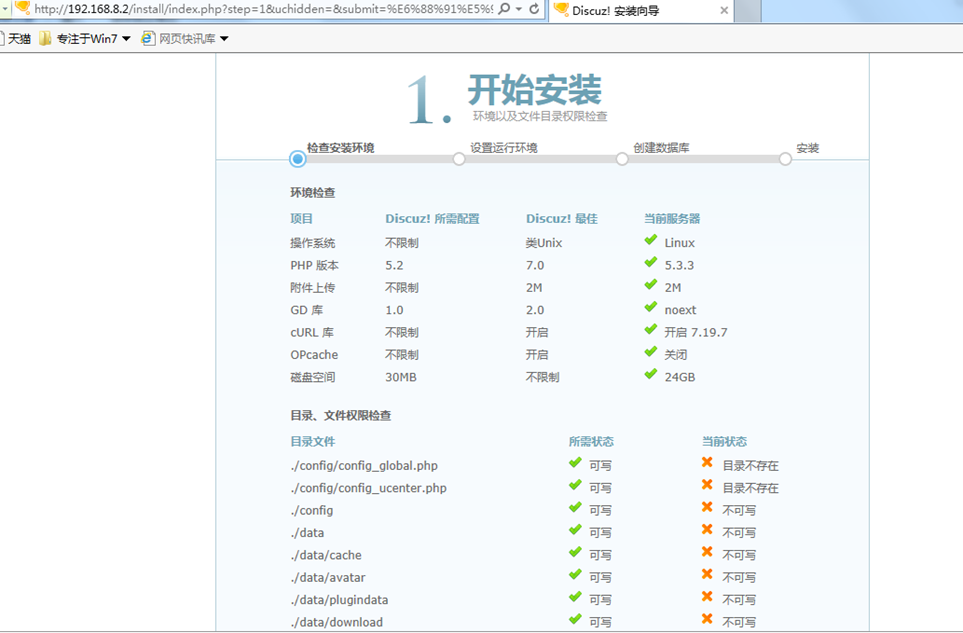Click the green check beside 关闭

coord(651,352)
